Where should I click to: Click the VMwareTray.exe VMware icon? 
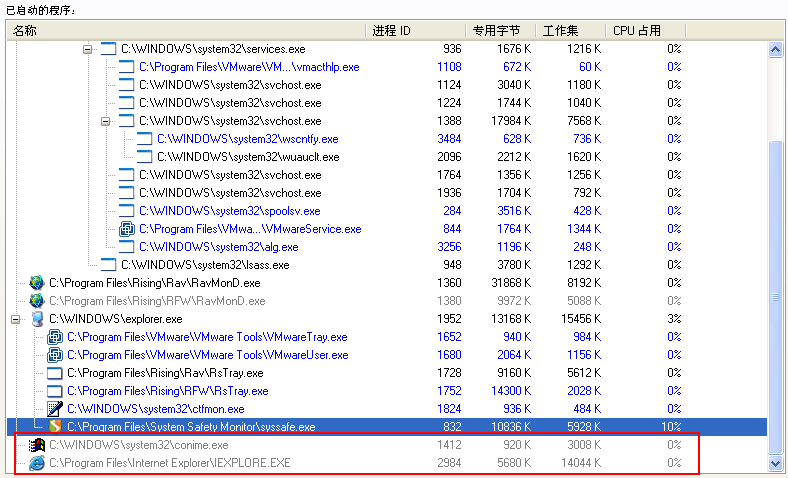point(55,337)
